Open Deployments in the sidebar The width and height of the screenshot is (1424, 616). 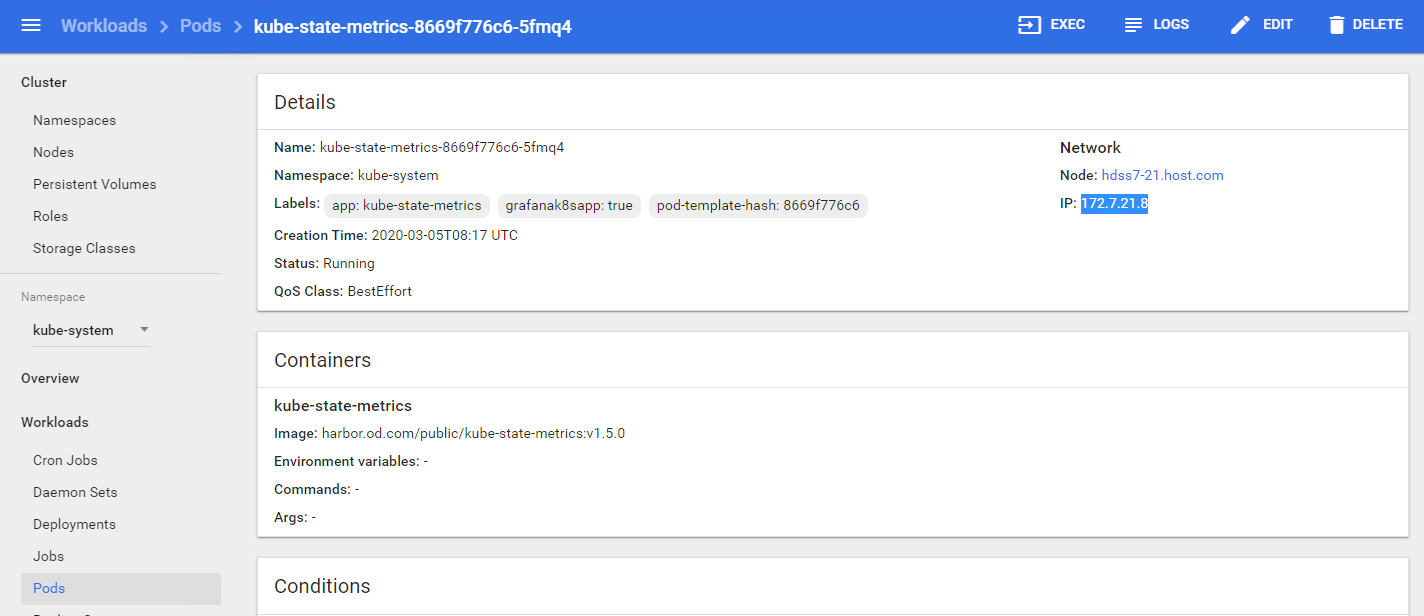click(x=74, y=524)
